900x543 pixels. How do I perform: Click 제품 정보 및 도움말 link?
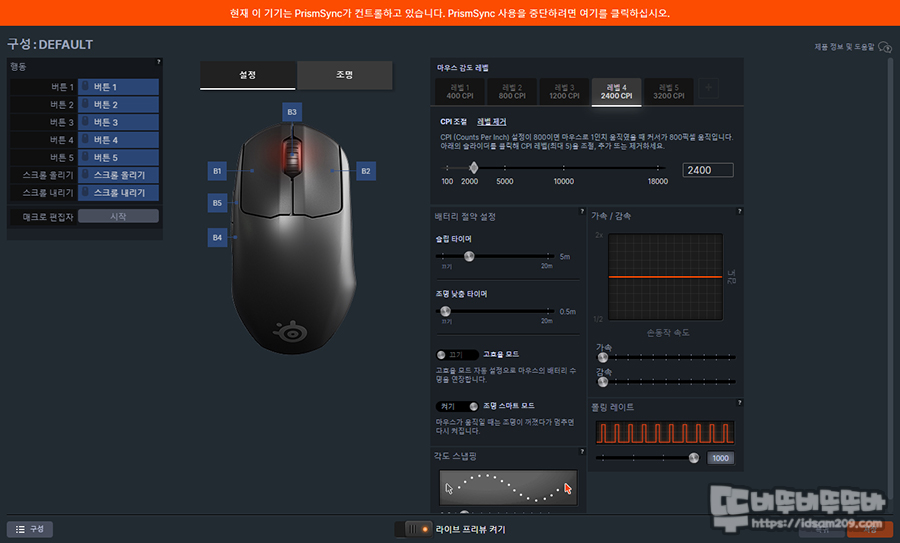(844, 47)
